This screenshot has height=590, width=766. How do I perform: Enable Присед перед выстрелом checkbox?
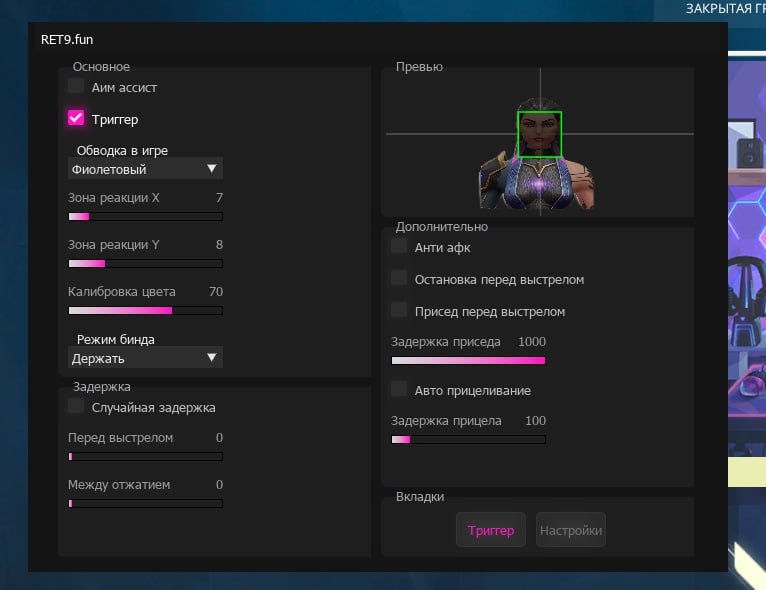(399, 310)
